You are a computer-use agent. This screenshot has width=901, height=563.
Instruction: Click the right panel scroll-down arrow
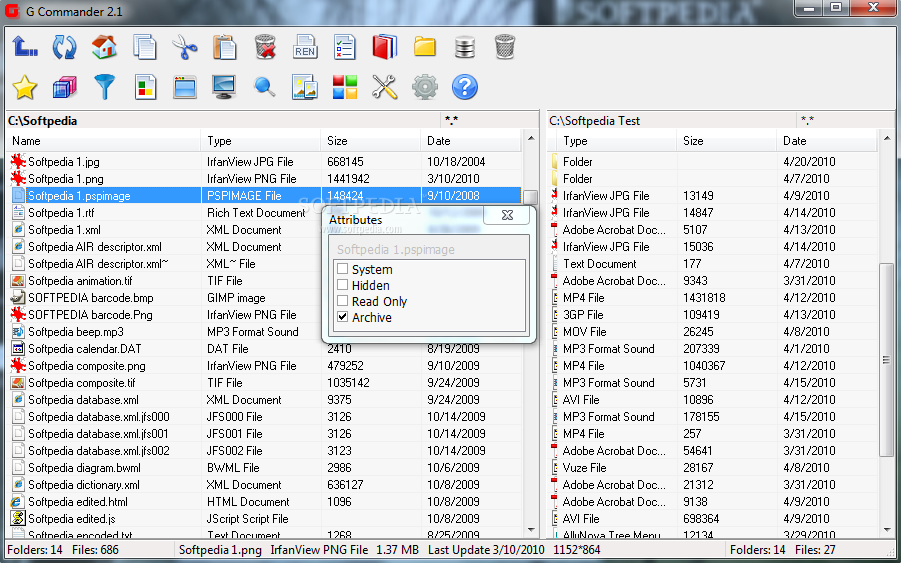pyautogui.click(x=888, y=530)
